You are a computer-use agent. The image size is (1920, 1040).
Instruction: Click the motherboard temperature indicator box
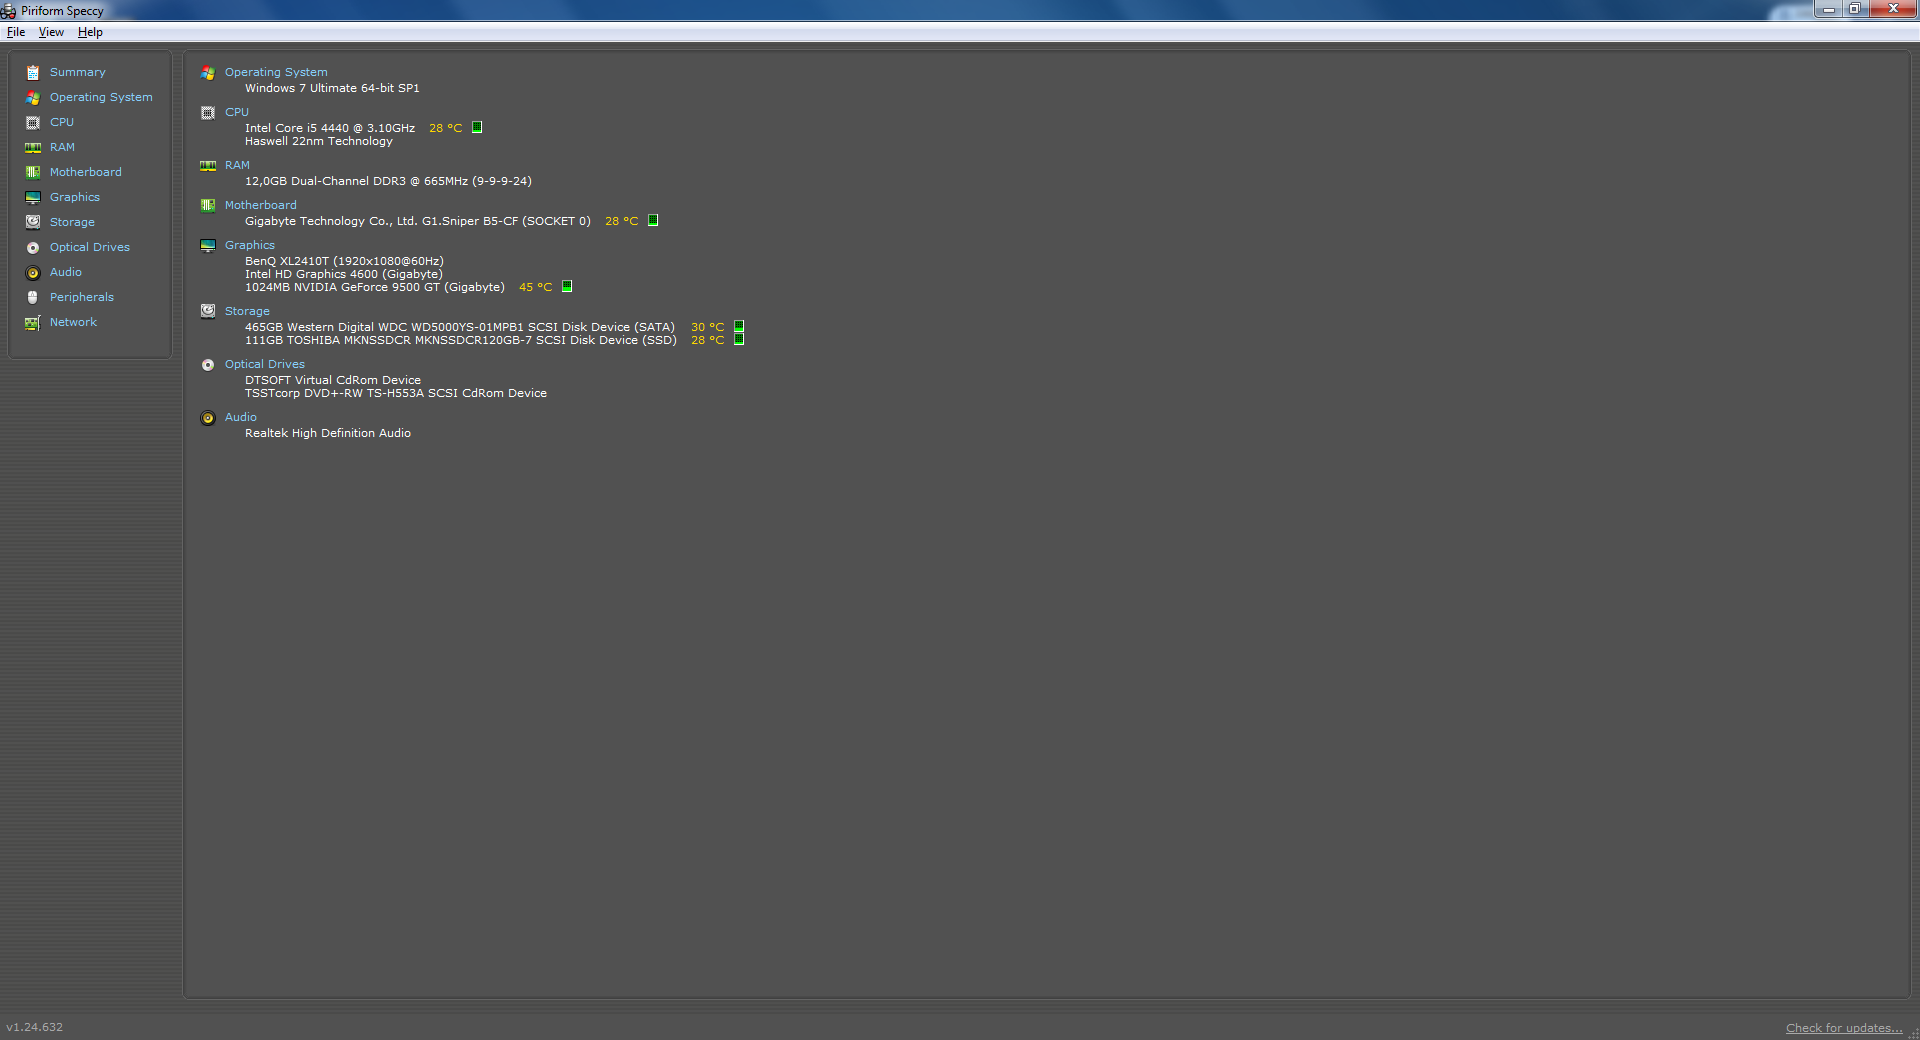point(653,221)
